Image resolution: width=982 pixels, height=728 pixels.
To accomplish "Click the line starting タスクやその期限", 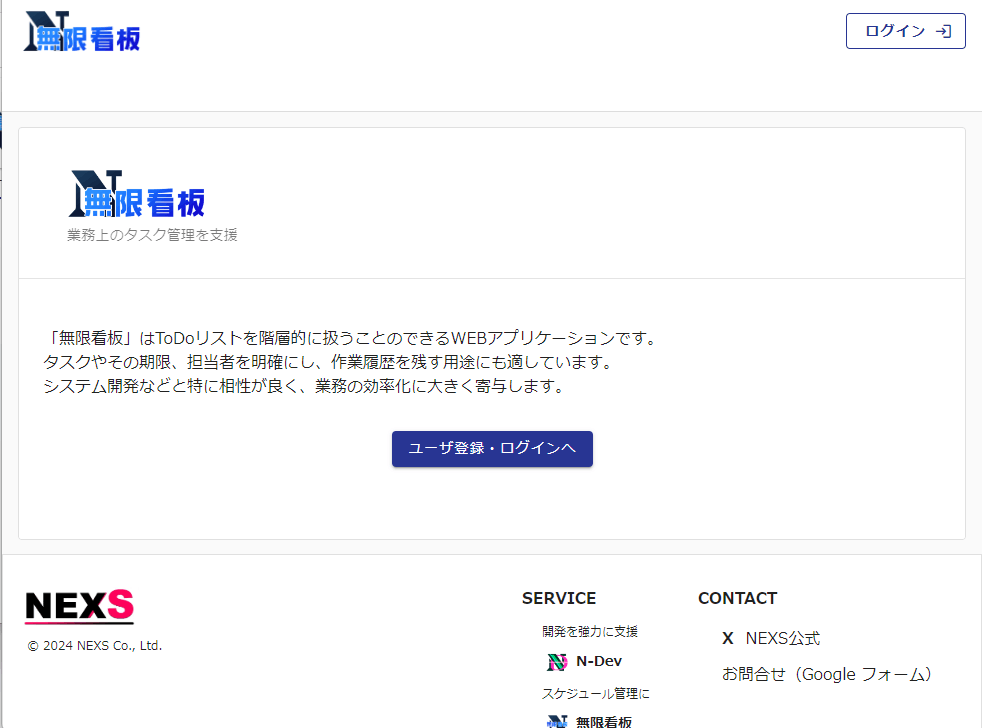I will [329, 362].
